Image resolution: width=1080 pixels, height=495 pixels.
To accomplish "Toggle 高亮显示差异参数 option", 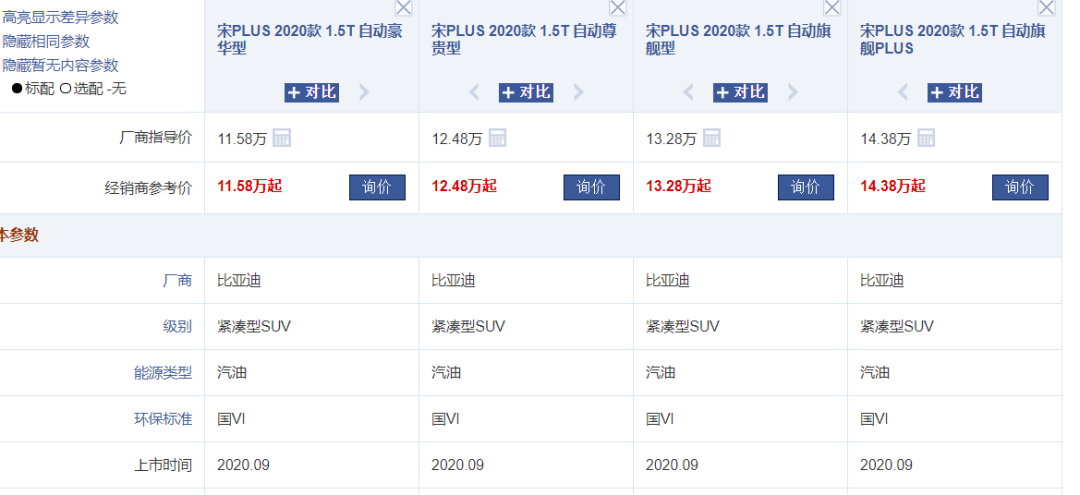I will [59, 17].
